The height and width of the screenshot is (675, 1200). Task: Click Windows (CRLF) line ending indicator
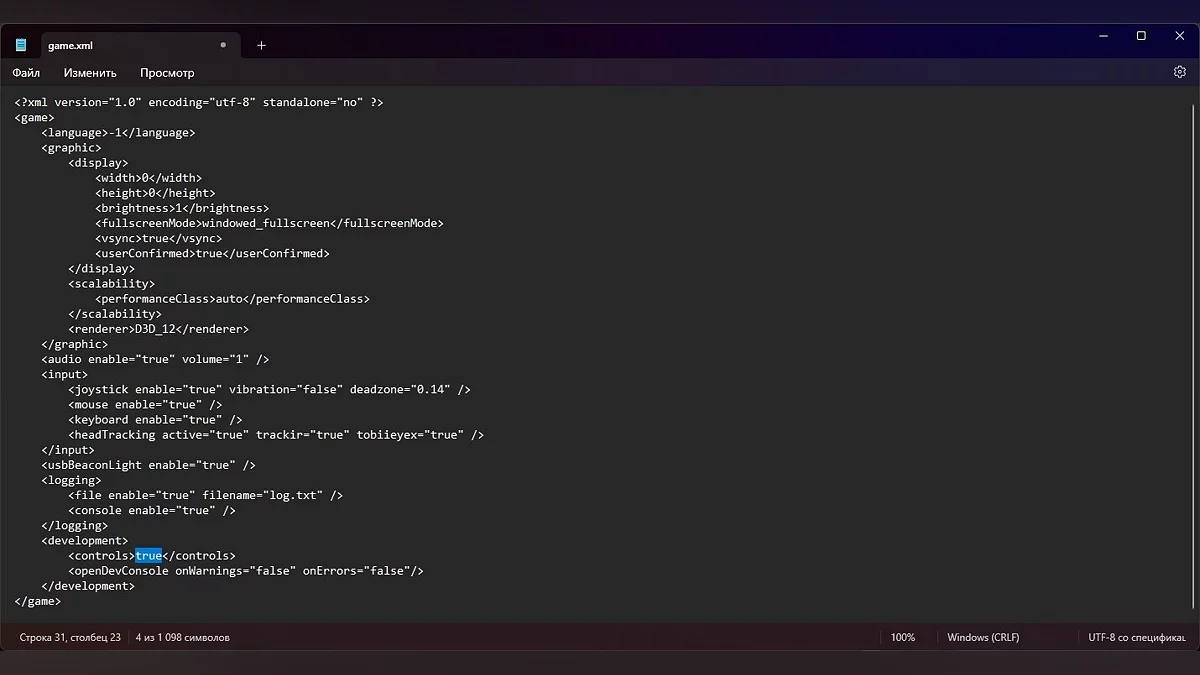pyautogui.click(x=983, y=637)
